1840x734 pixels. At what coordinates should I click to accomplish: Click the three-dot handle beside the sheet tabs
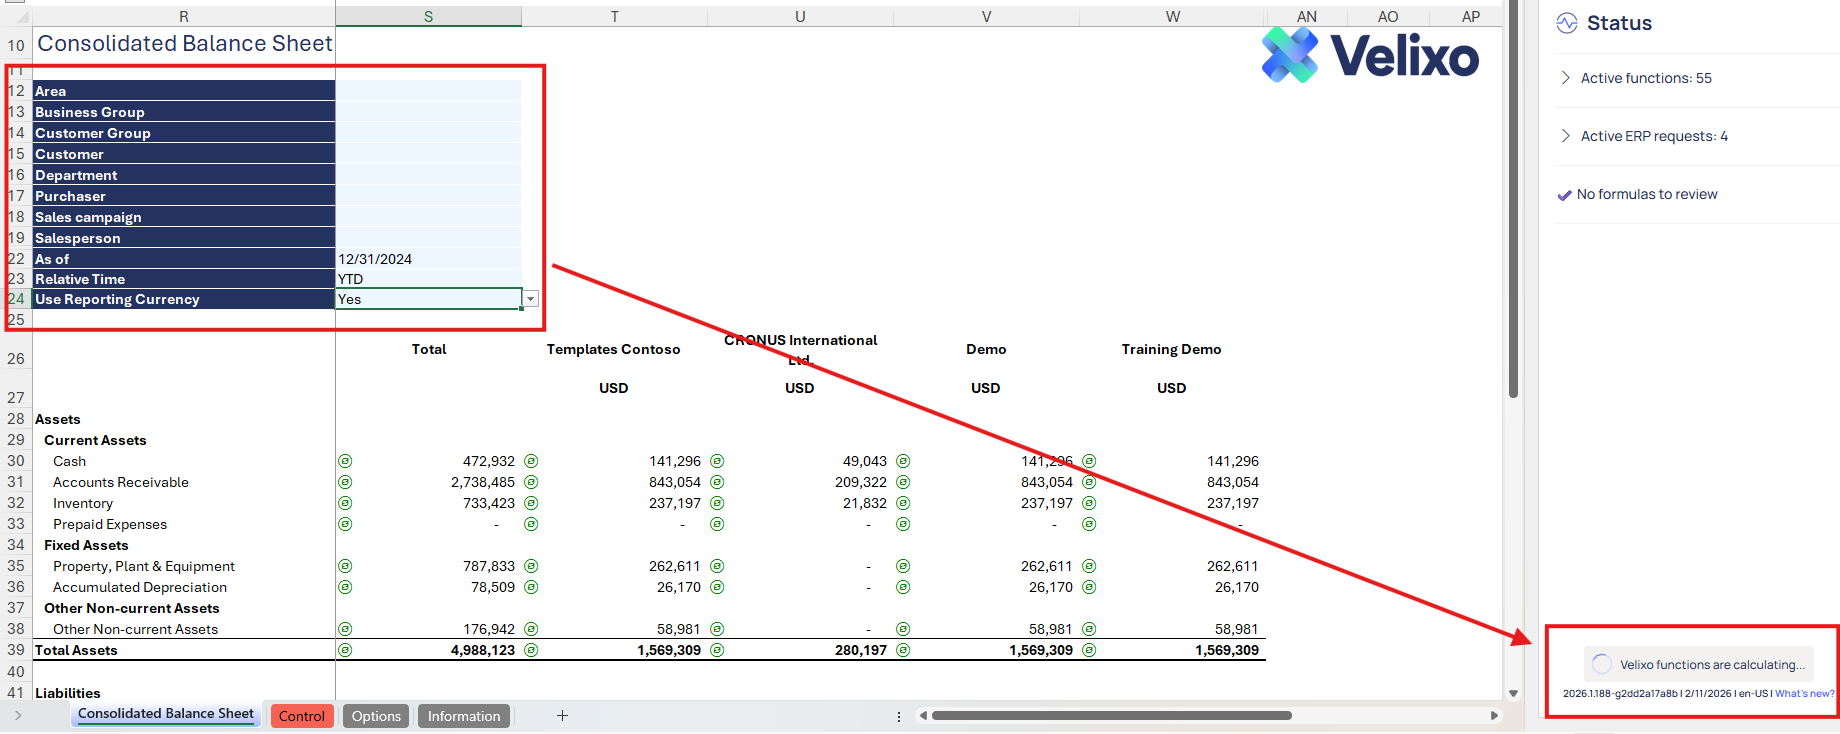tap(898, 716)
